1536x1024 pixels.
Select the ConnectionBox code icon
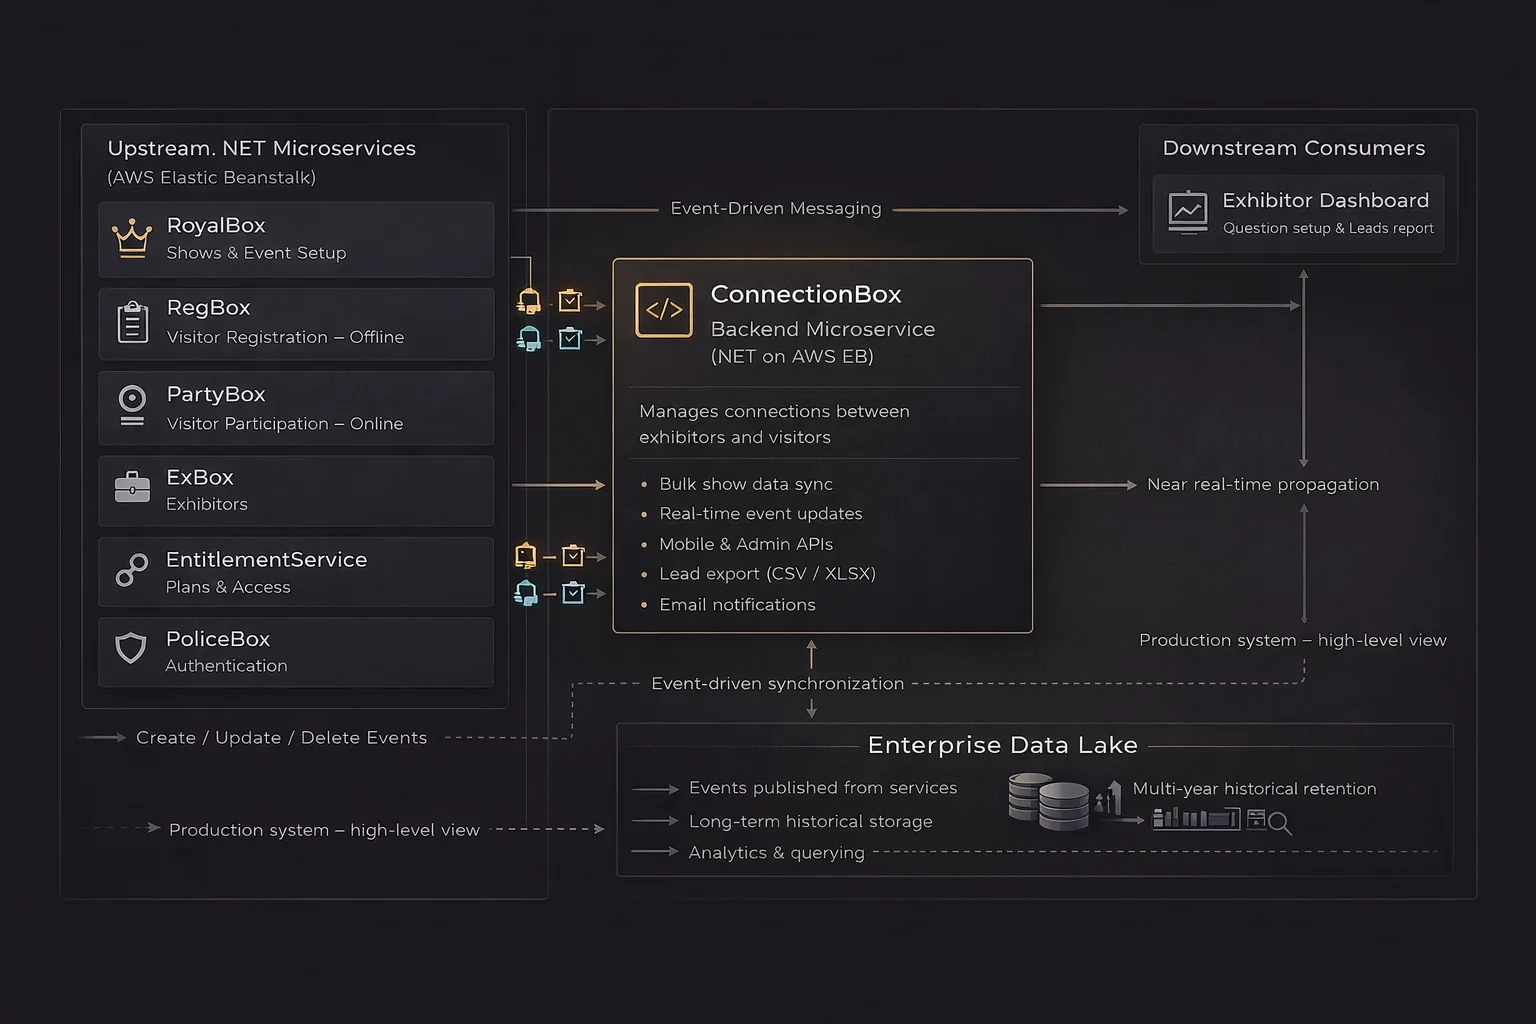coord(663,310)
